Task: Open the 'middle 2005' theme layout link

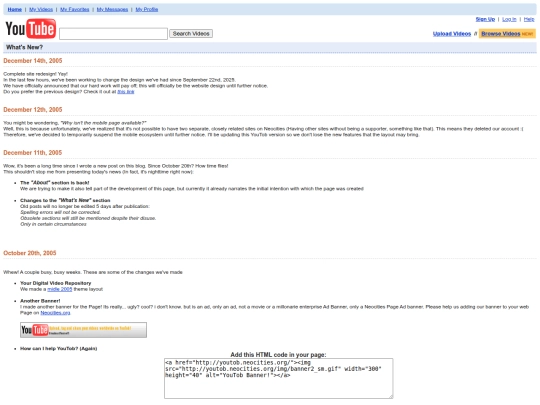Action: [x=60, y=289]
